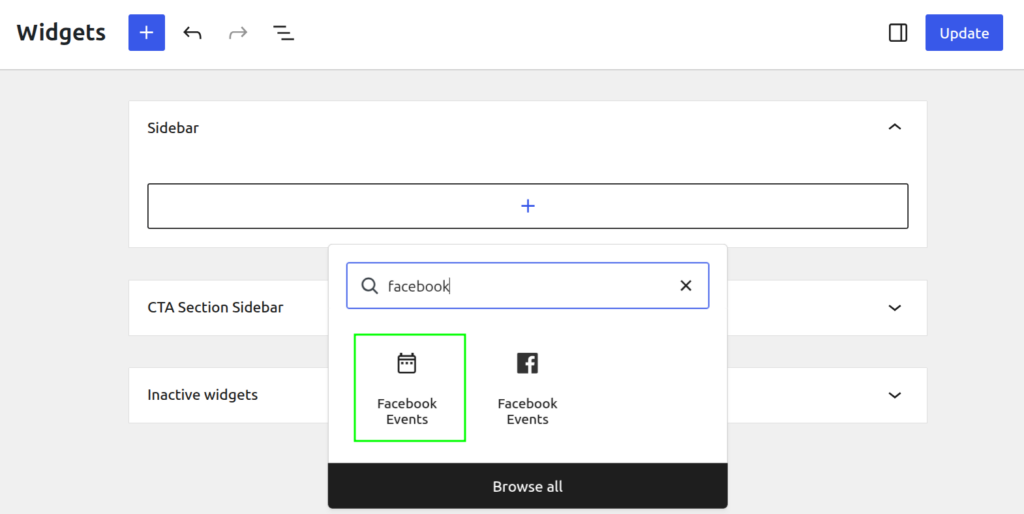Click inside the block search field

(x=528, y=285)
